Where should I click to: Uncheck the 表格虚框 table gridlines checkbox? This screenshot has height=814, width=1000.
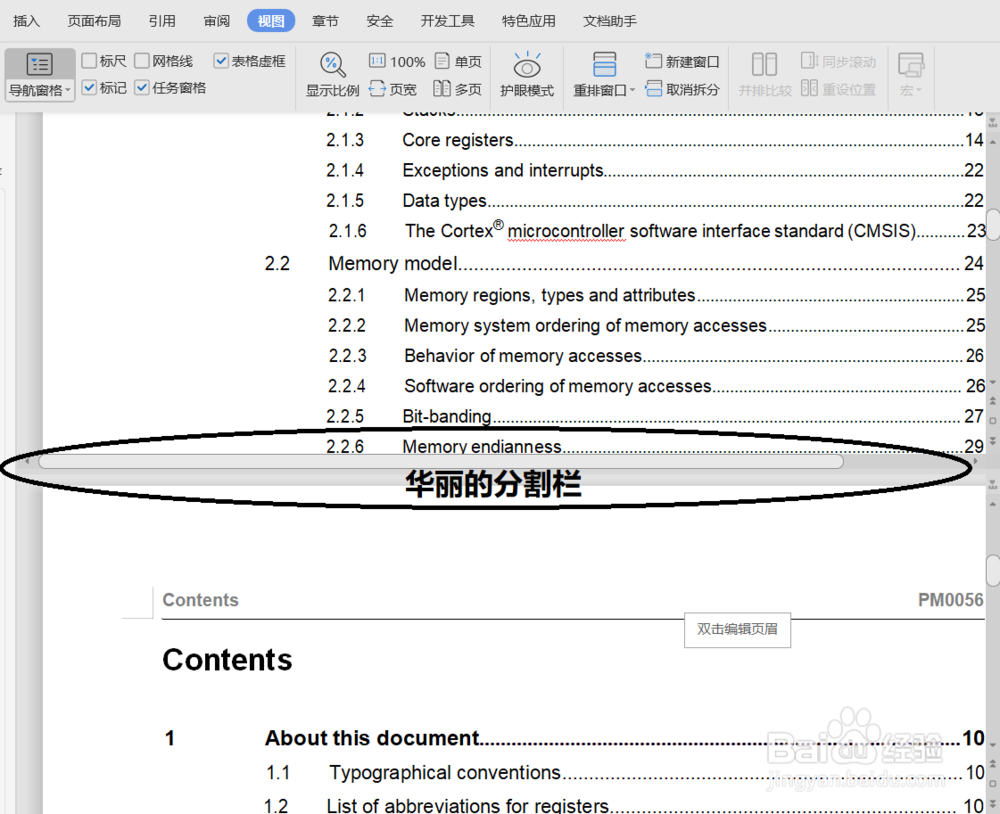(221, 61)
